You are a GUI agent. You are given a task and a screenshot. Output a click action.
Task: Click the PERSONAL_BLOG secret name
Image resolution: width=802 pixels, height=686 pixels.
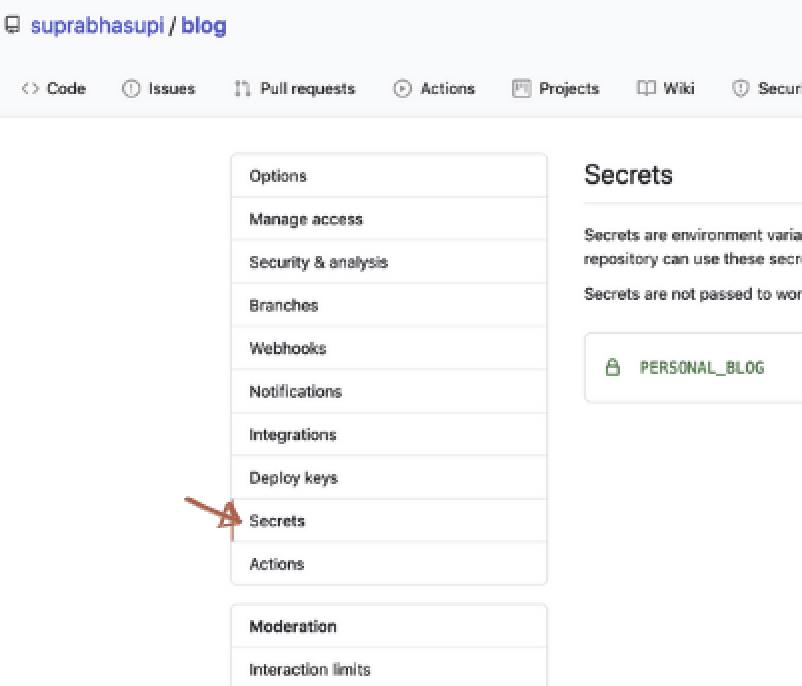pyautogui.click(x=702, y=367)
